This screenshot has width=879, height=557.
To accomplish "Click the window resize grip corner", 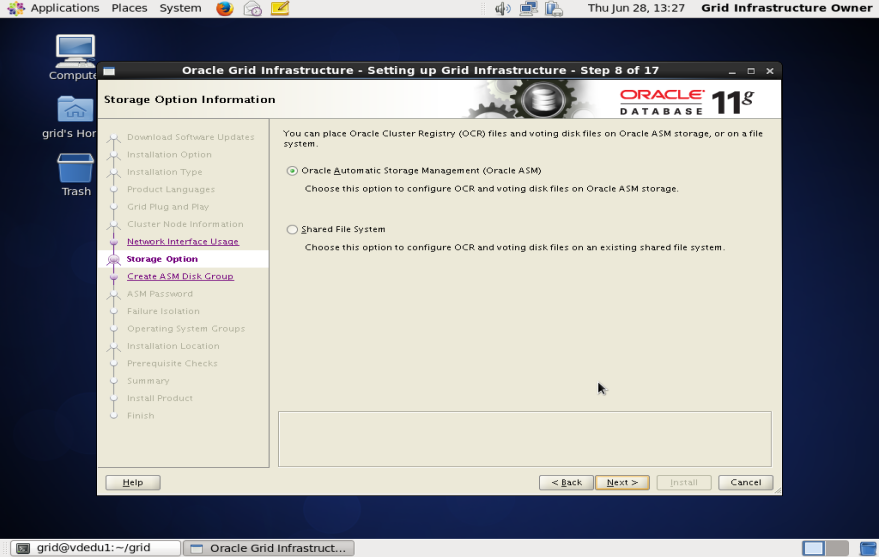I will click(x=778, y=491).
